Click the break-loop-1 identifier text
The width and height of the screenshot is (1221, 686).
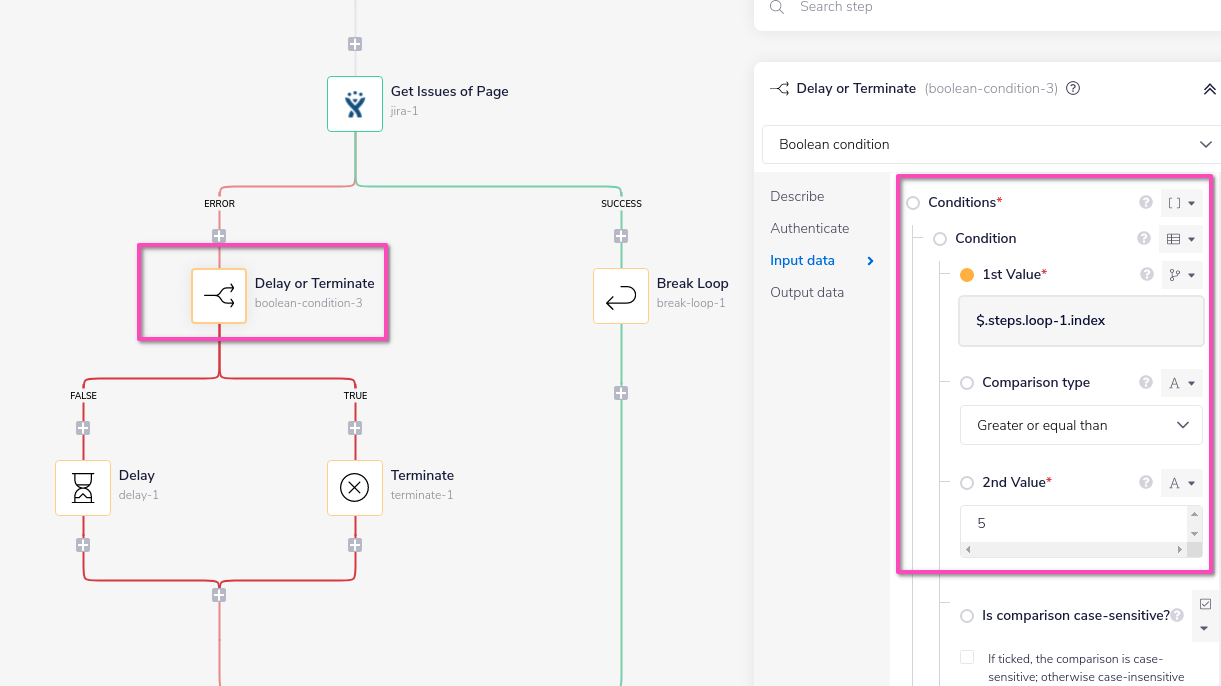tap(691, 303)
